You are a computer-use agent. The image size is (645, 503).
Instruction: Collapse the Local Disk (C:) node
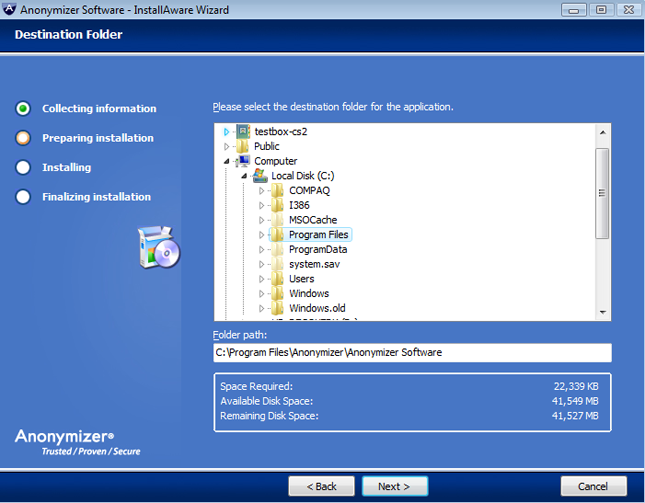coord(244,176)
